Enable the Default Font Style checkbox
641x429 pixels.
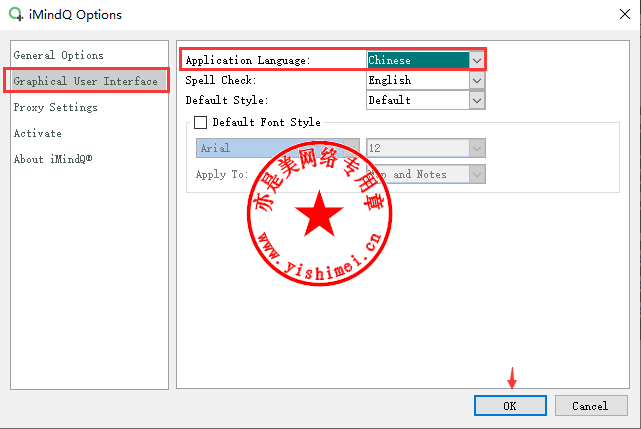coord(200,122)
